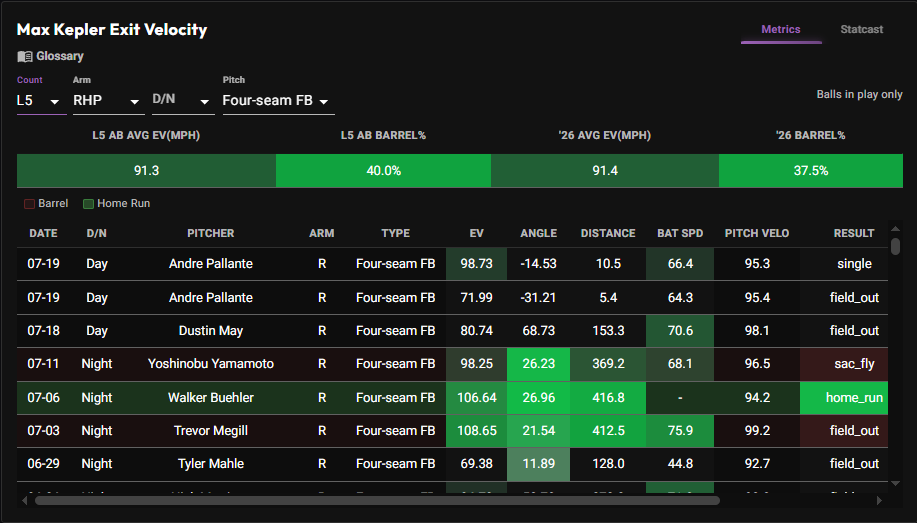Click pitcher Yoshinobu Yamamoto
917x523 pixels.
click(x=211, y=364)
